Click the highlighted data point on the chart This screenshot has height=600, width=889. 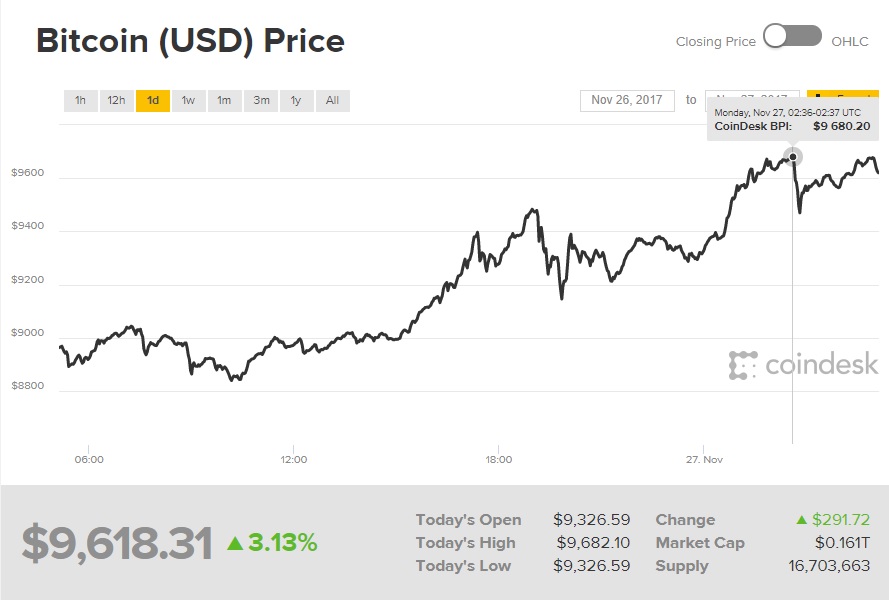point(793,157)
